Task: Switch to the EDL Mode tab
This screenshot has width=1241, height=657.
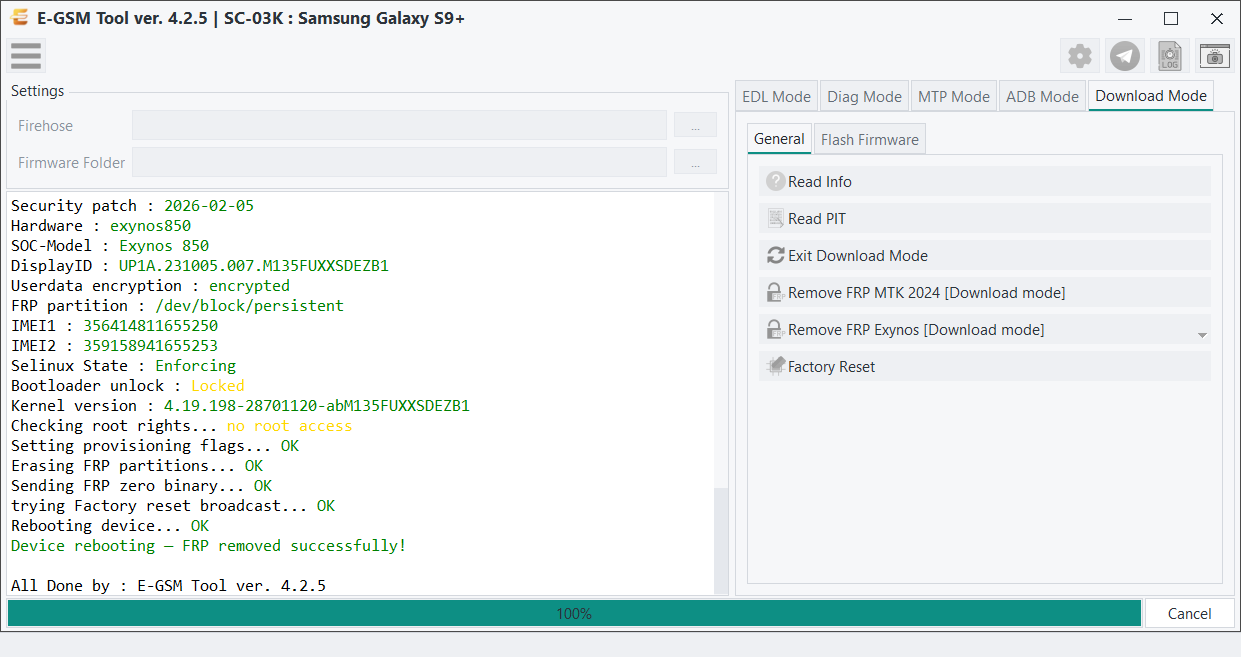Action: point(776,96)
